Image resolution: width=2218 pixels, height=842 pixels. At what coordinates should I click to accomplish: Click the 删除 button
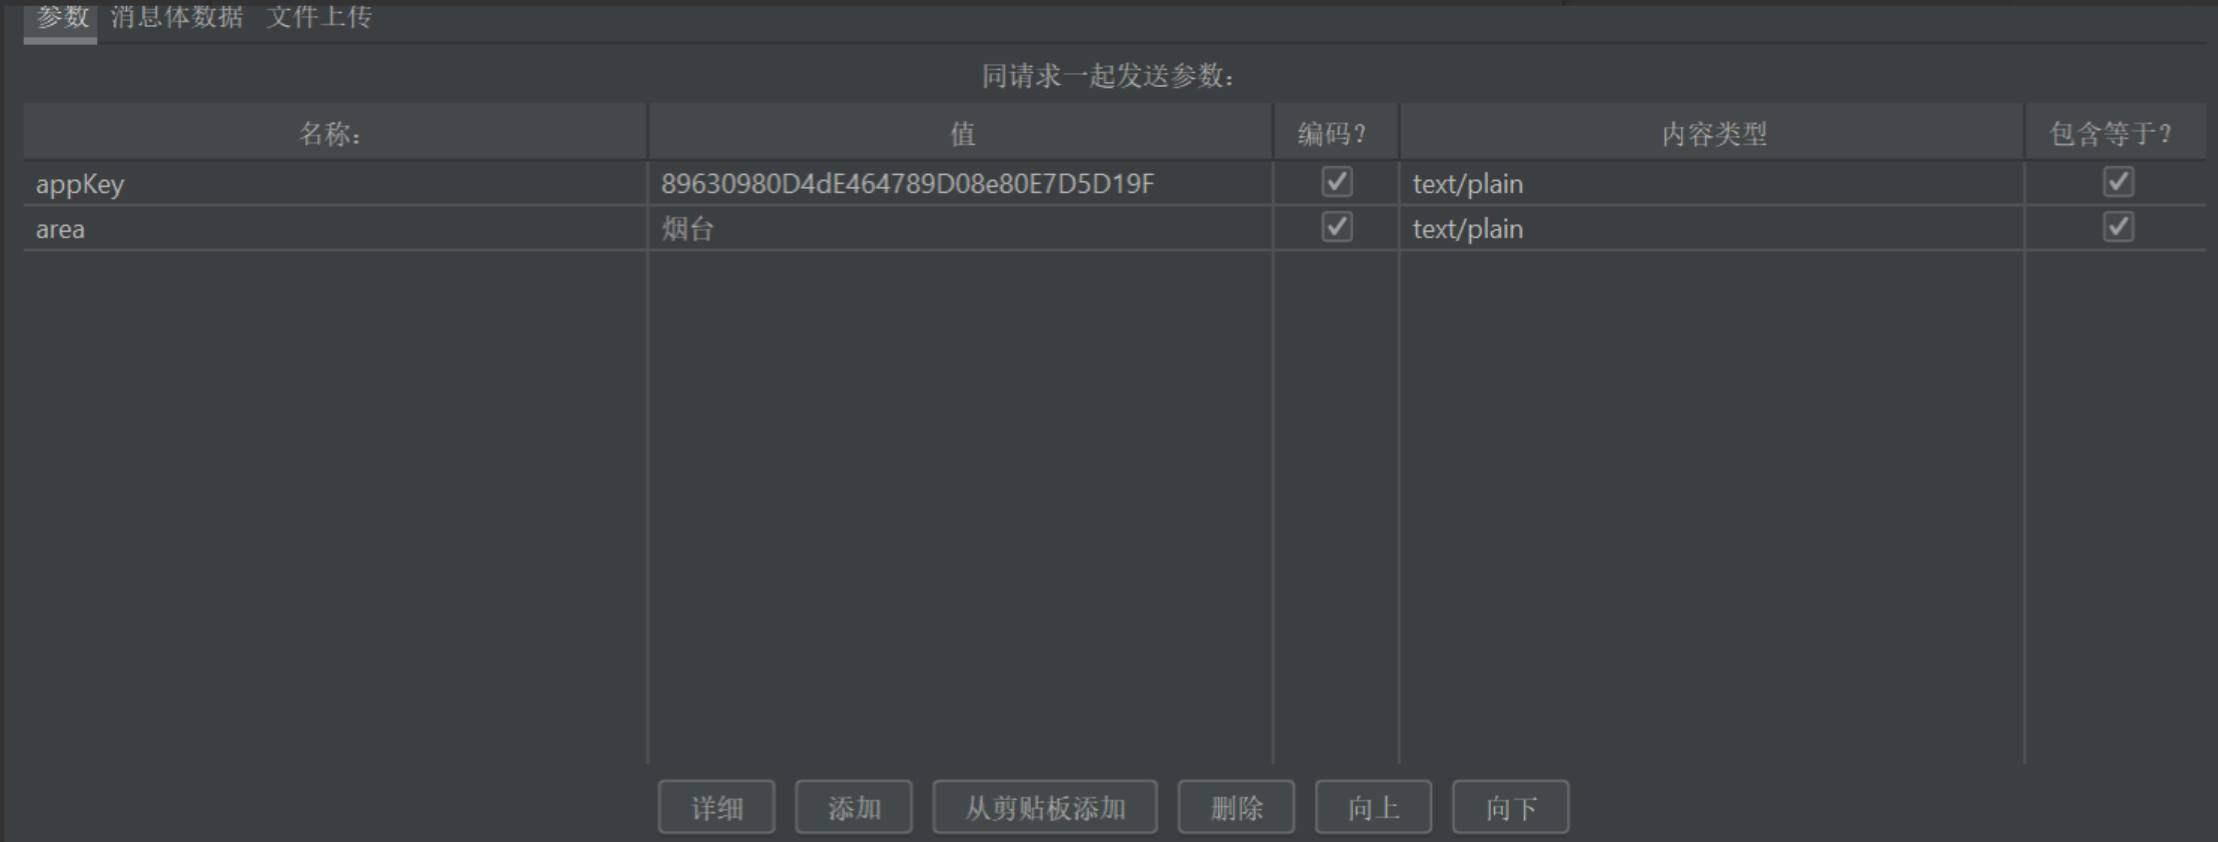1236,807
